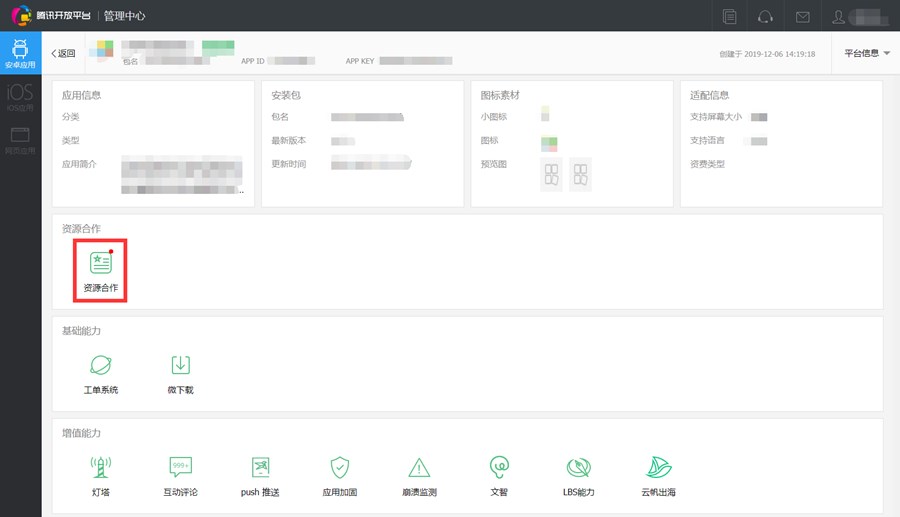View the first 预览图 preview thumbnail
The height and width of the screenshot is (517, 900).
pyautogui.click(x=551, y=174)
